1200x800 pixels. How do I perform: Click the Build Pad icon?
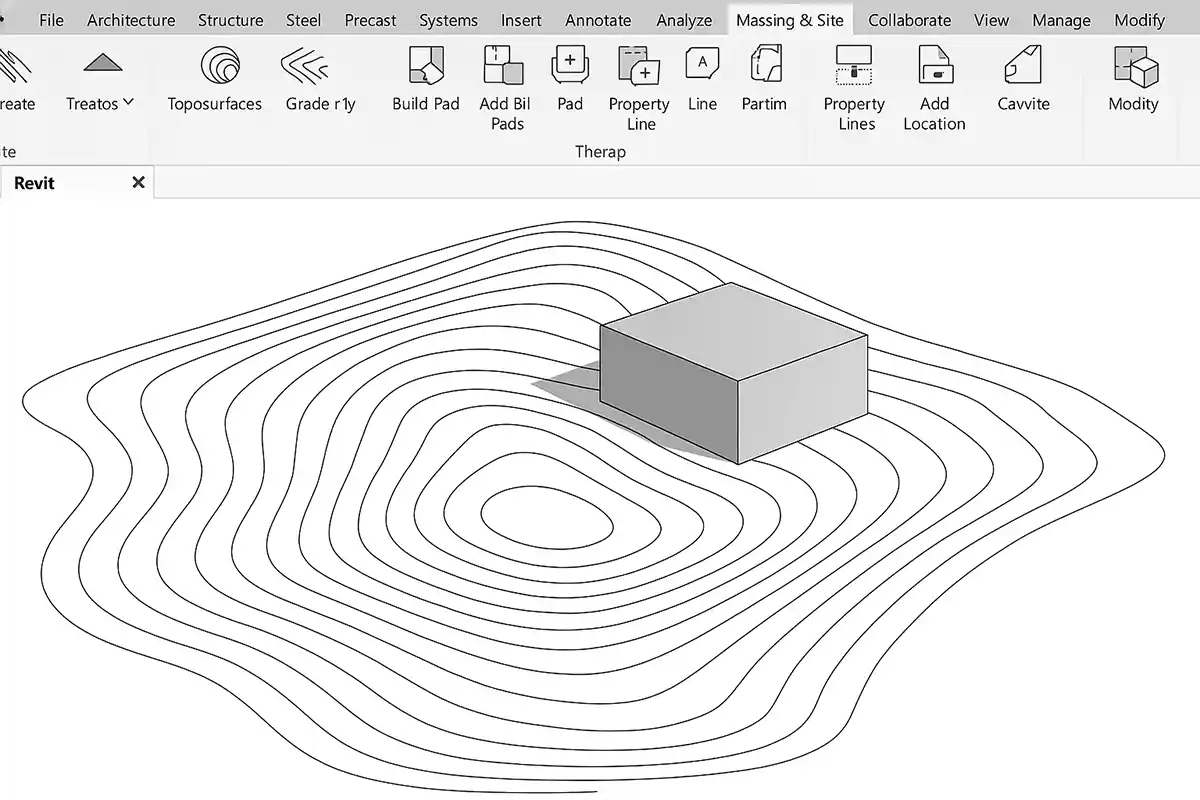tap(426, 67)
